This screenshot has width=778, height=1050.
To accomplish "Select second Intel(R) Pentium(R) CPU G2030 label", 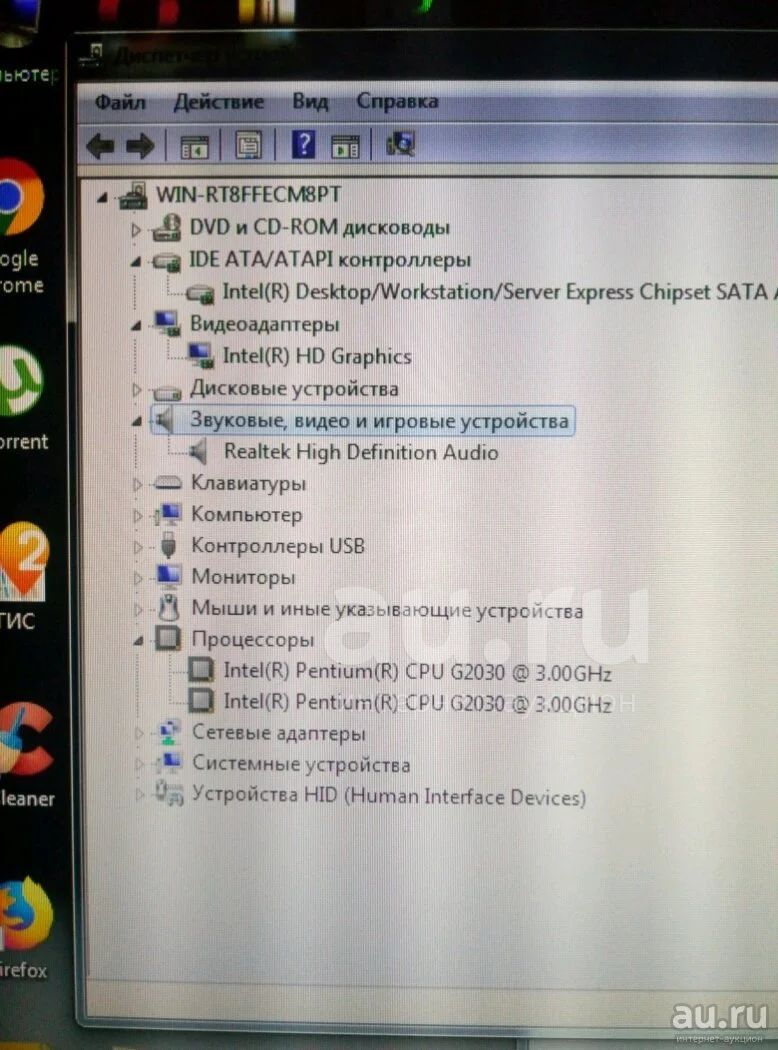I will [418, 702].
